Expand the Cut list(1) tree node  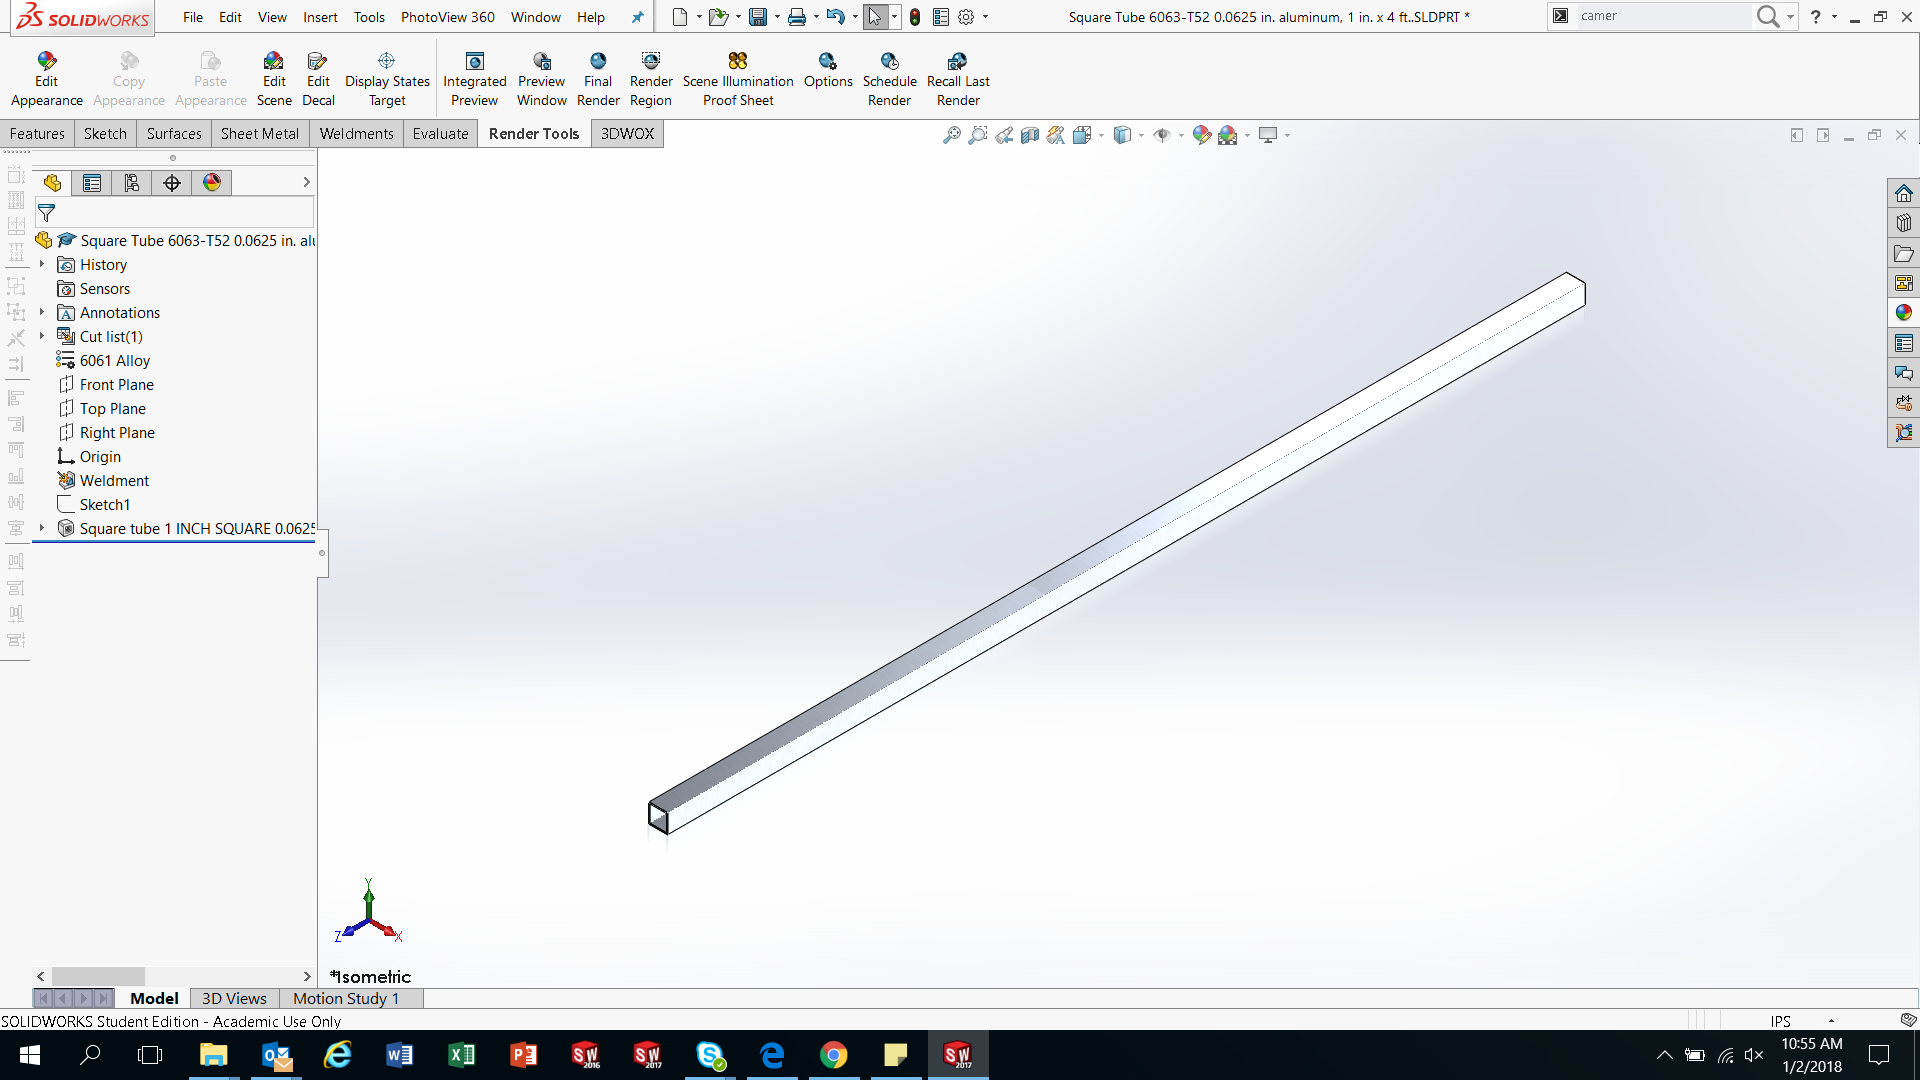tap(41, 336)
